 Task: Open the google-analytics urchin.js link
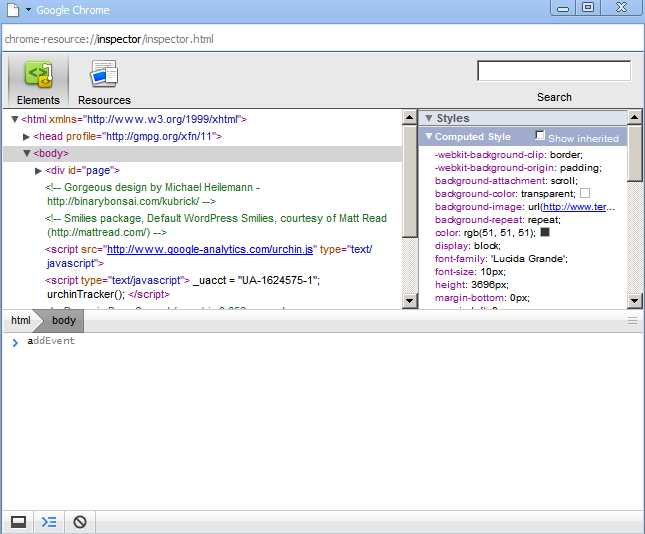(x=210, y=249)
